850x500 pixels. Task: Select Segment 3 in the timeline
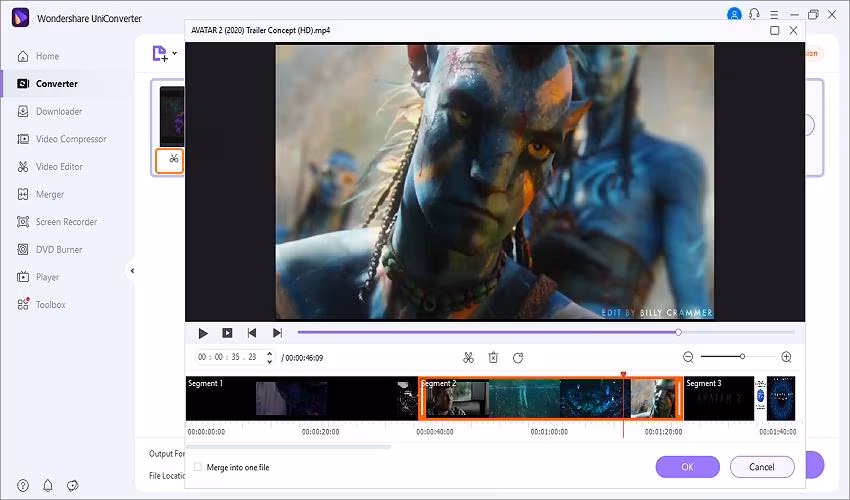click(x=719, y=399)
